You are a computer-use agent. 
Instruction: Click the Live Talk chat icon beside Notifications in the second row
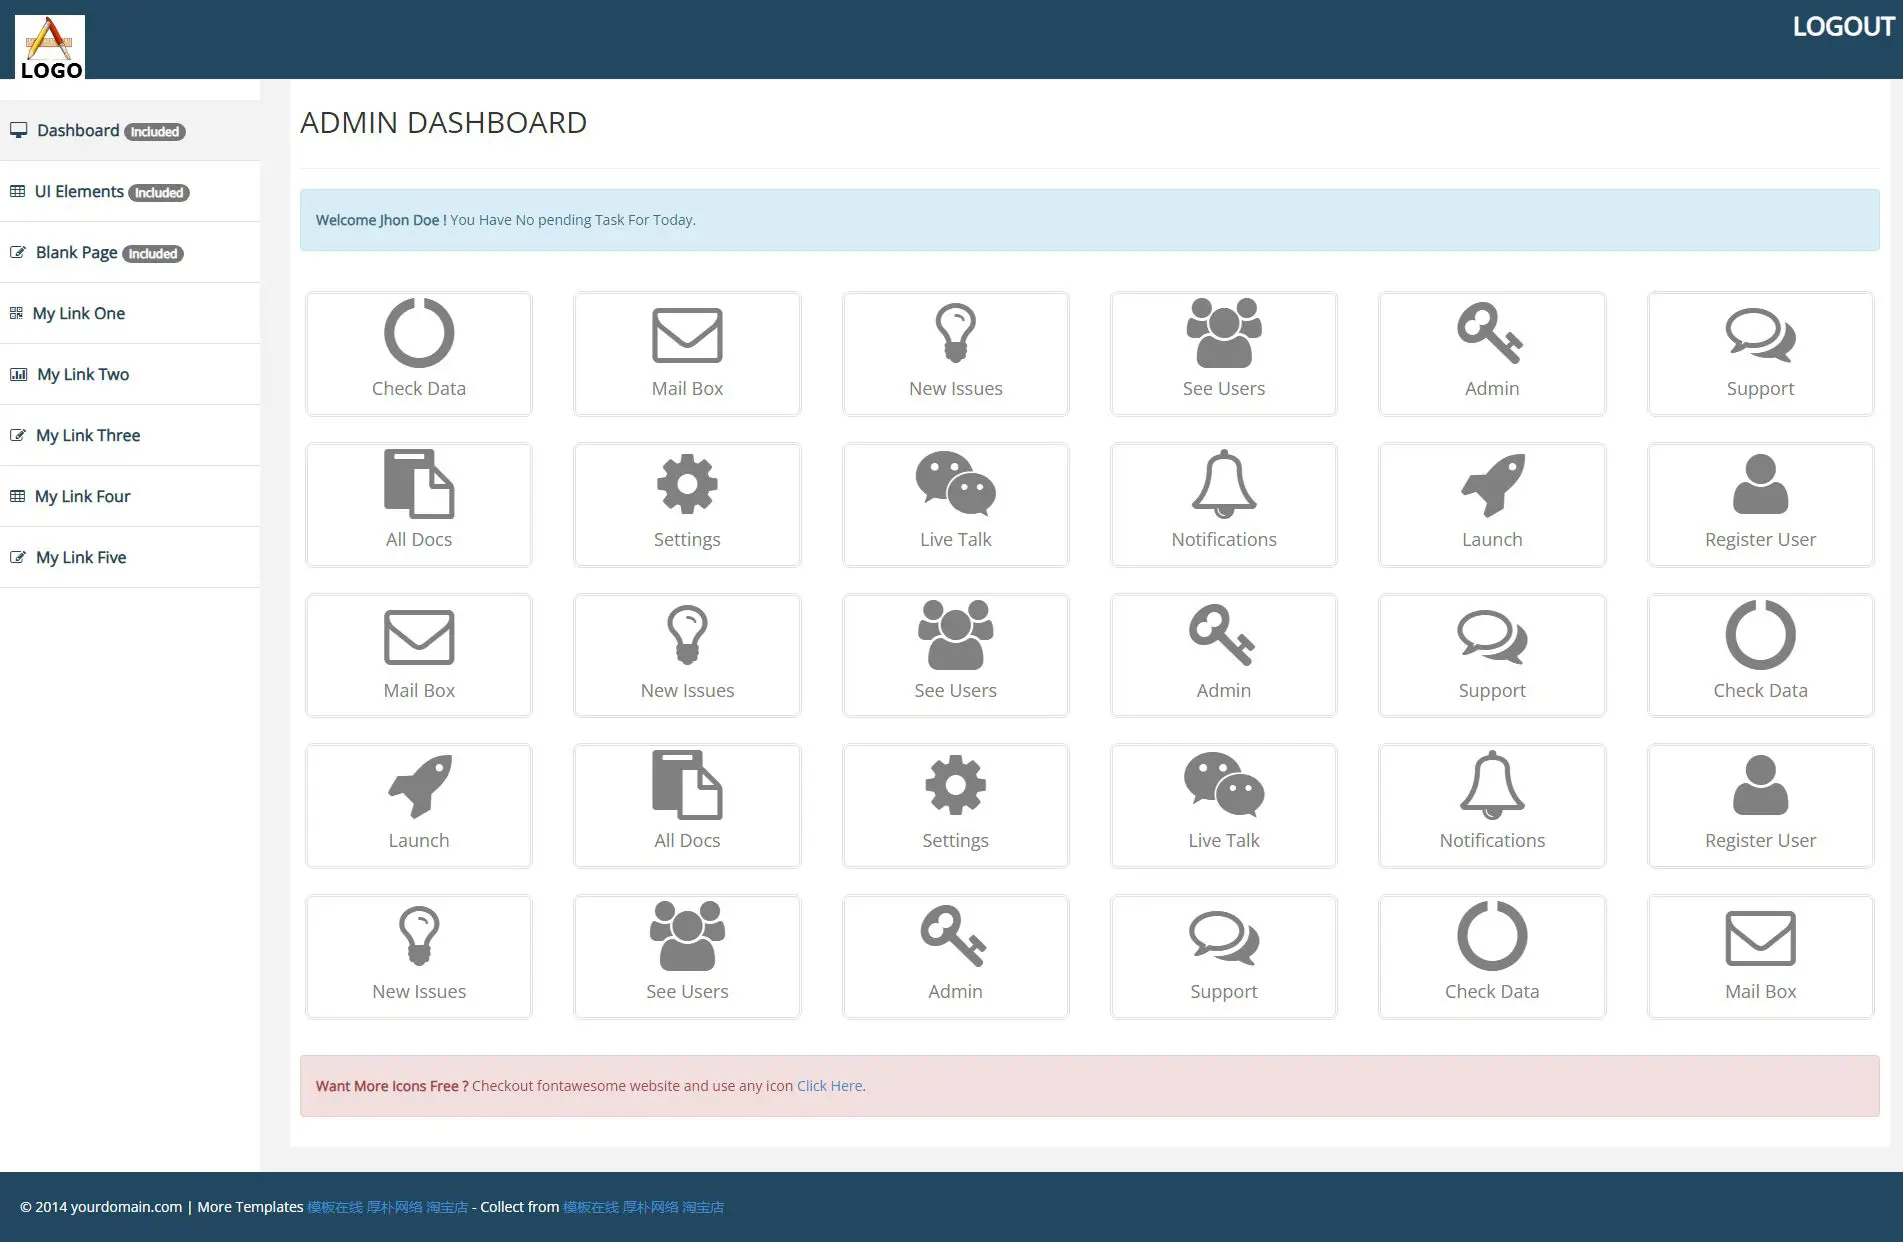tap(955, 485)
